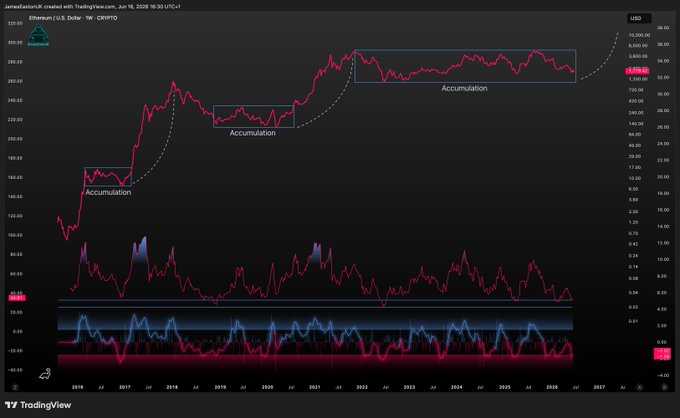This screenshot has height=418, width=680.
Task: Click the 32.00 value on the right axis
Action: (x=663, y=78)
